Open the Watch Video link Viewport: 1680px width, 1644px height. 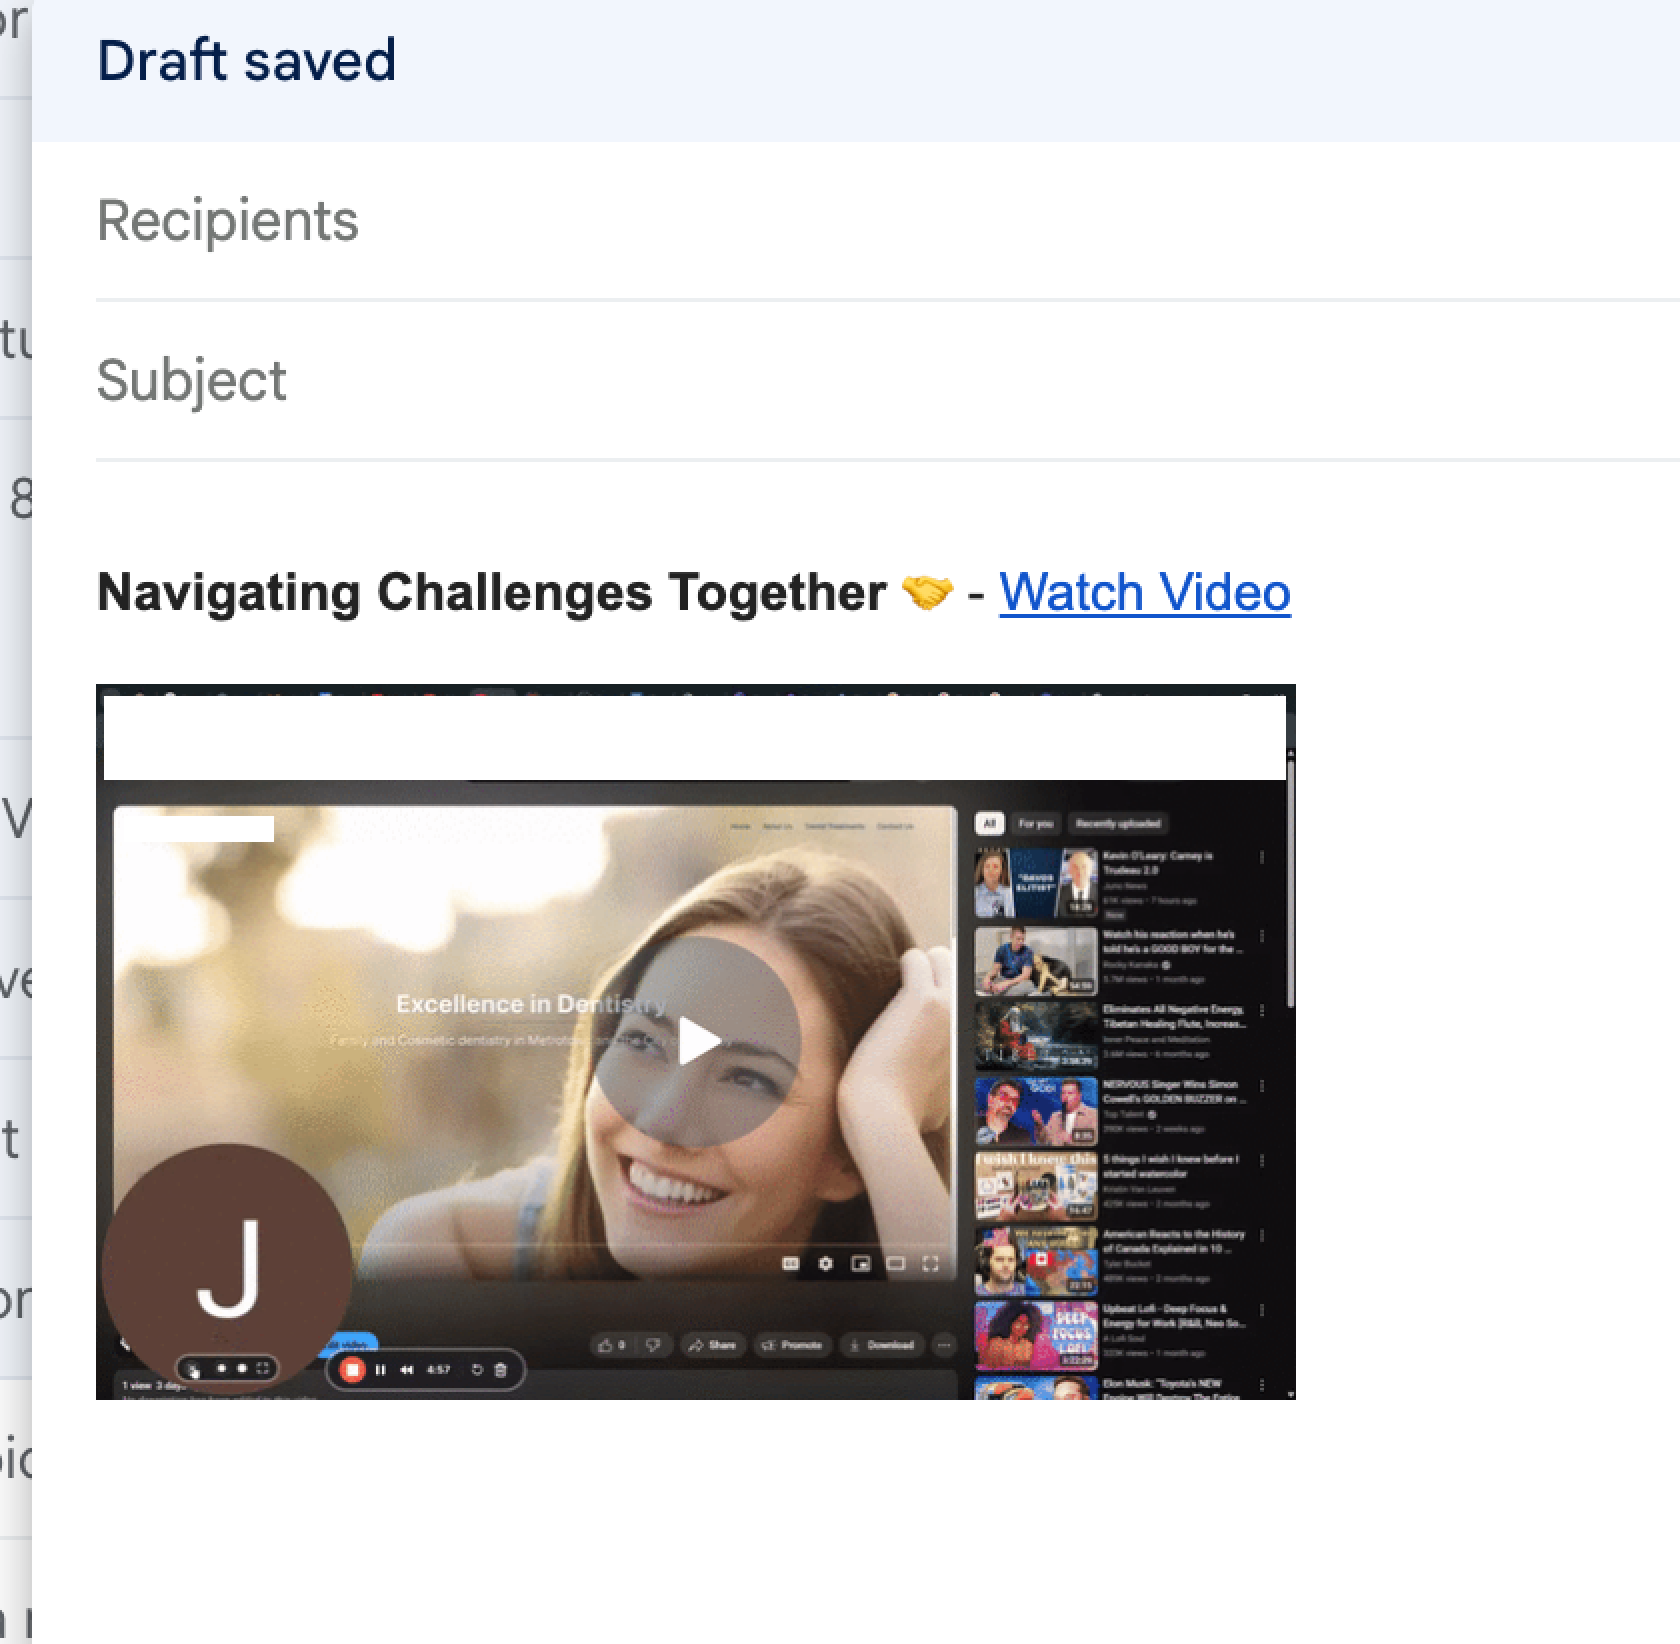pos(1145,592)
